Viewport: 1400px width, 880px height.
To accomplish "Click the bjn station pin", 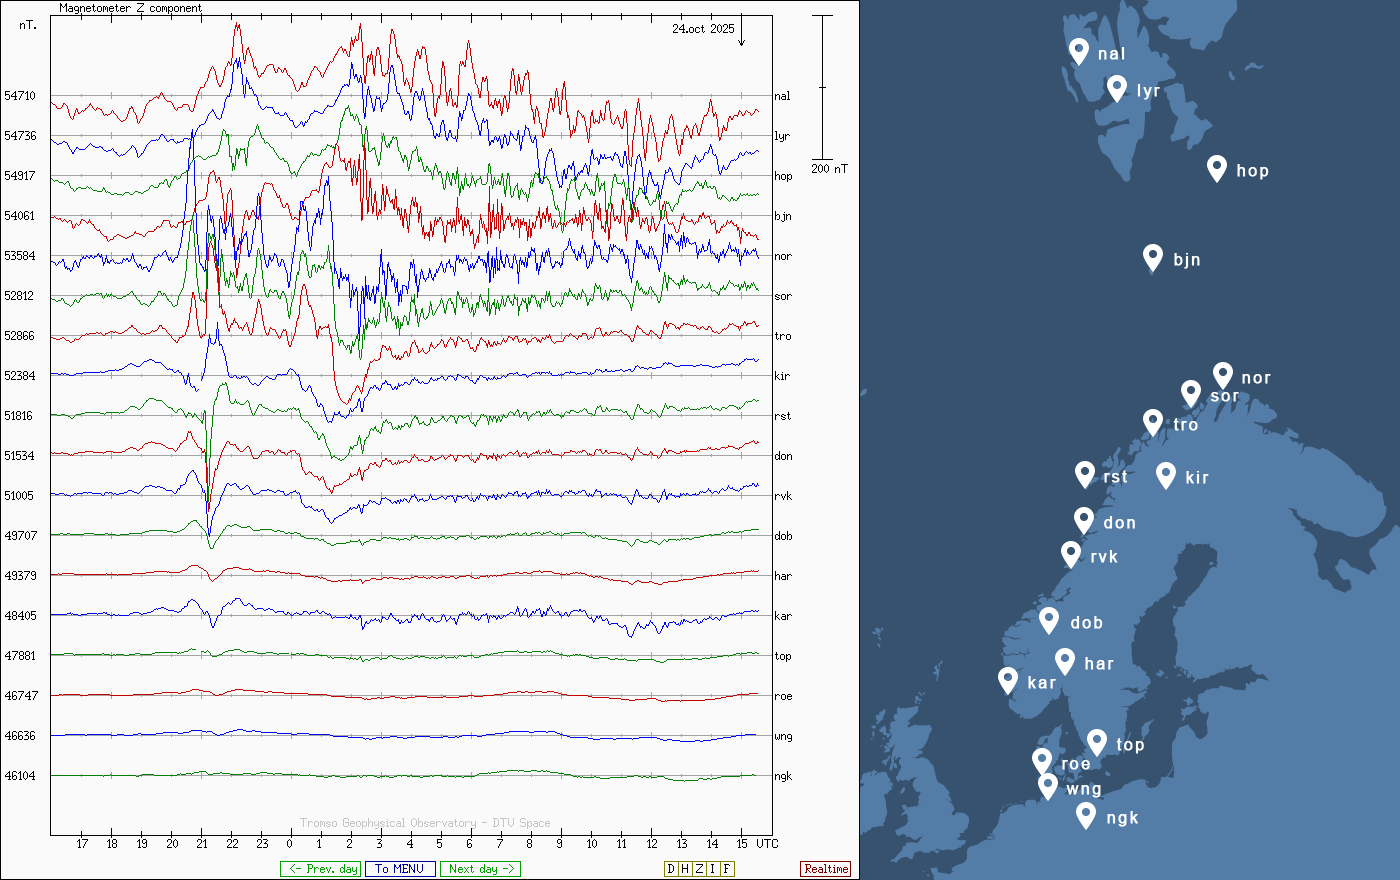I will click(1153, 257).
